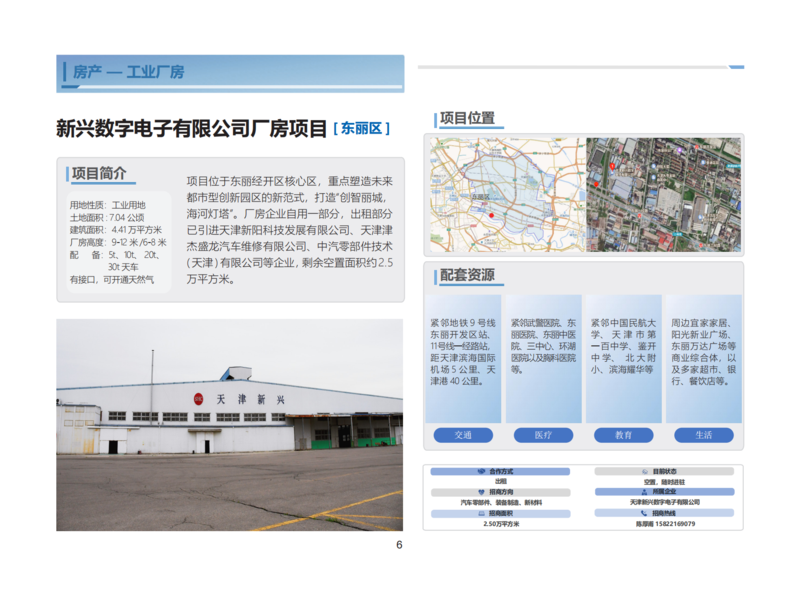Click the hotline number 15822169079
This screenshot has width=800, height=594.
[675, 524]
